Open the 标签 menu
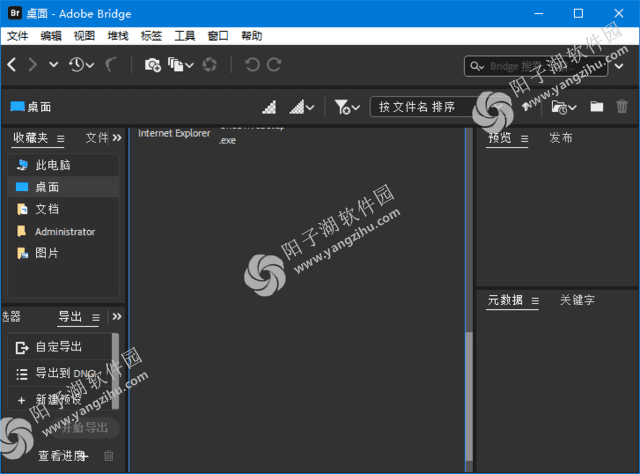 151,36
